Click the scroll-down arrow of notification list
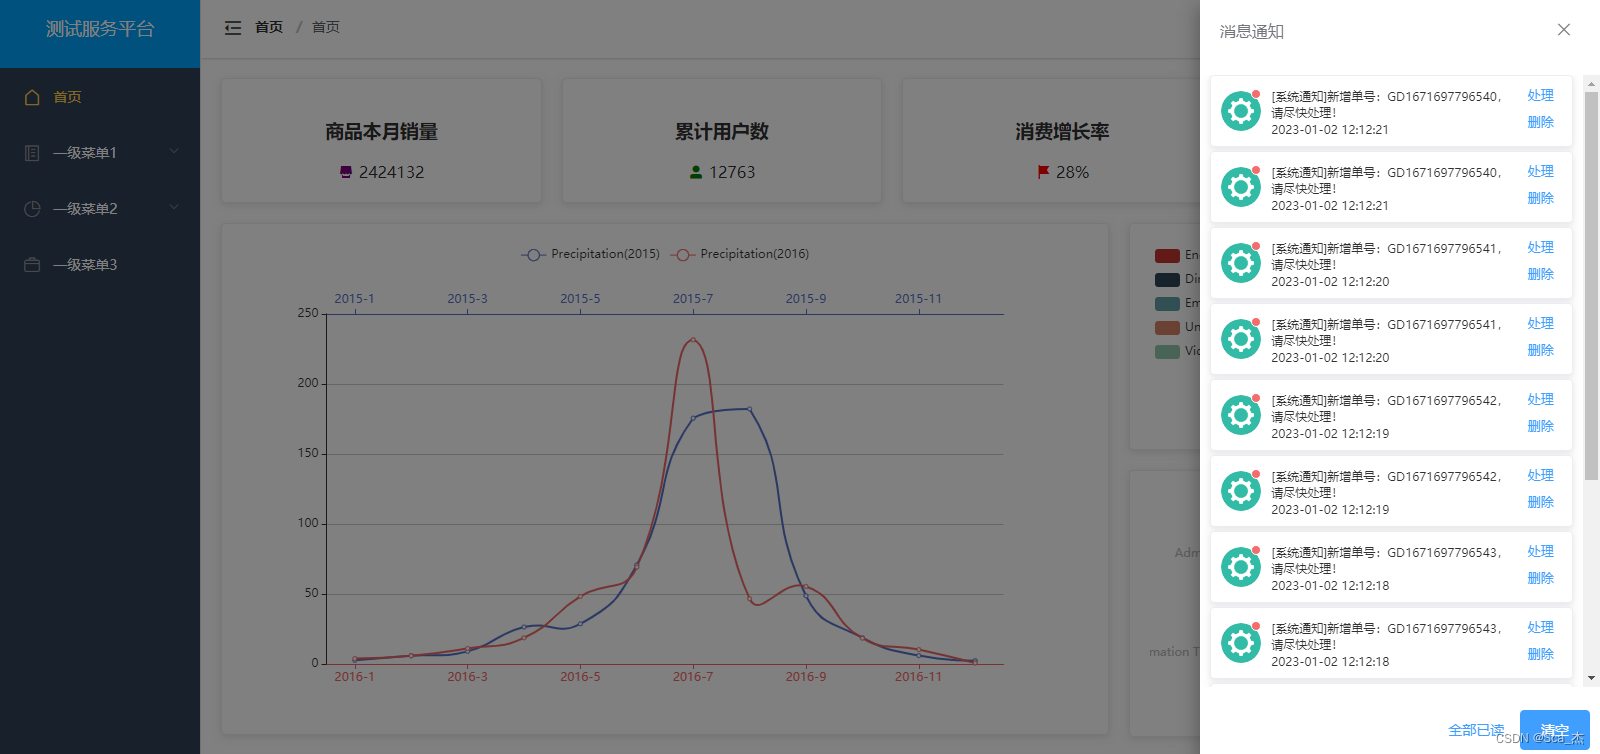 coord(1591,677)
